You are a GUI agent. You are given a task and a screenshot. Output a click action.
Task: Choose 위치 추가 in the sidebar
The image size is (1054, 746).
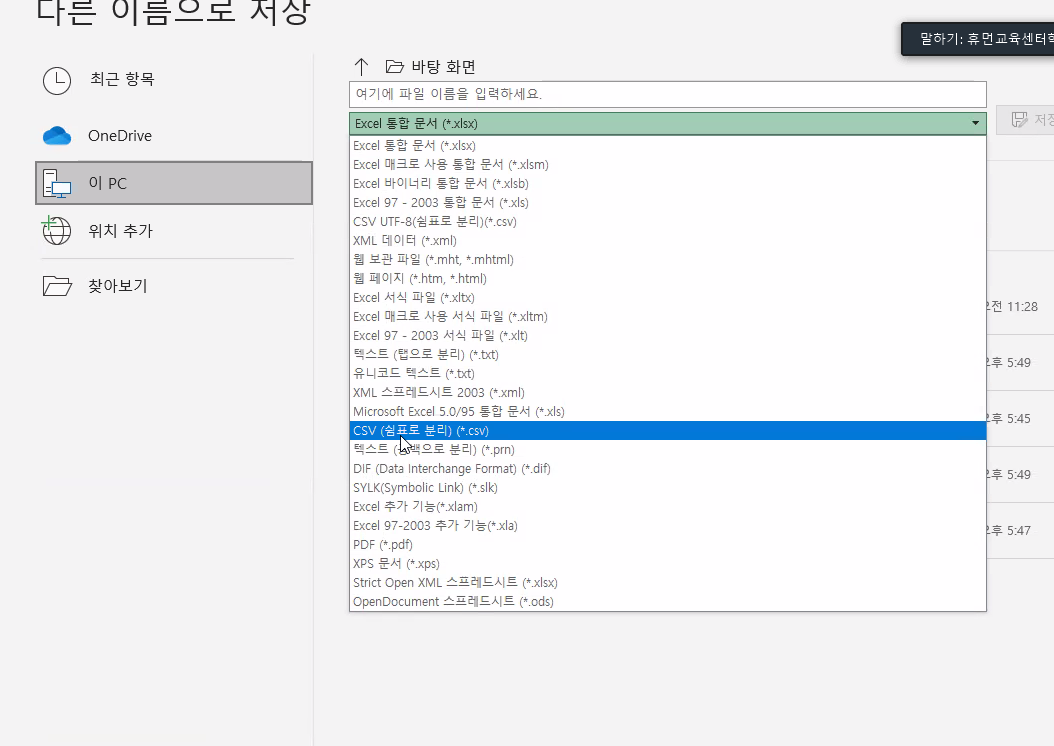[x=173, y=231]
